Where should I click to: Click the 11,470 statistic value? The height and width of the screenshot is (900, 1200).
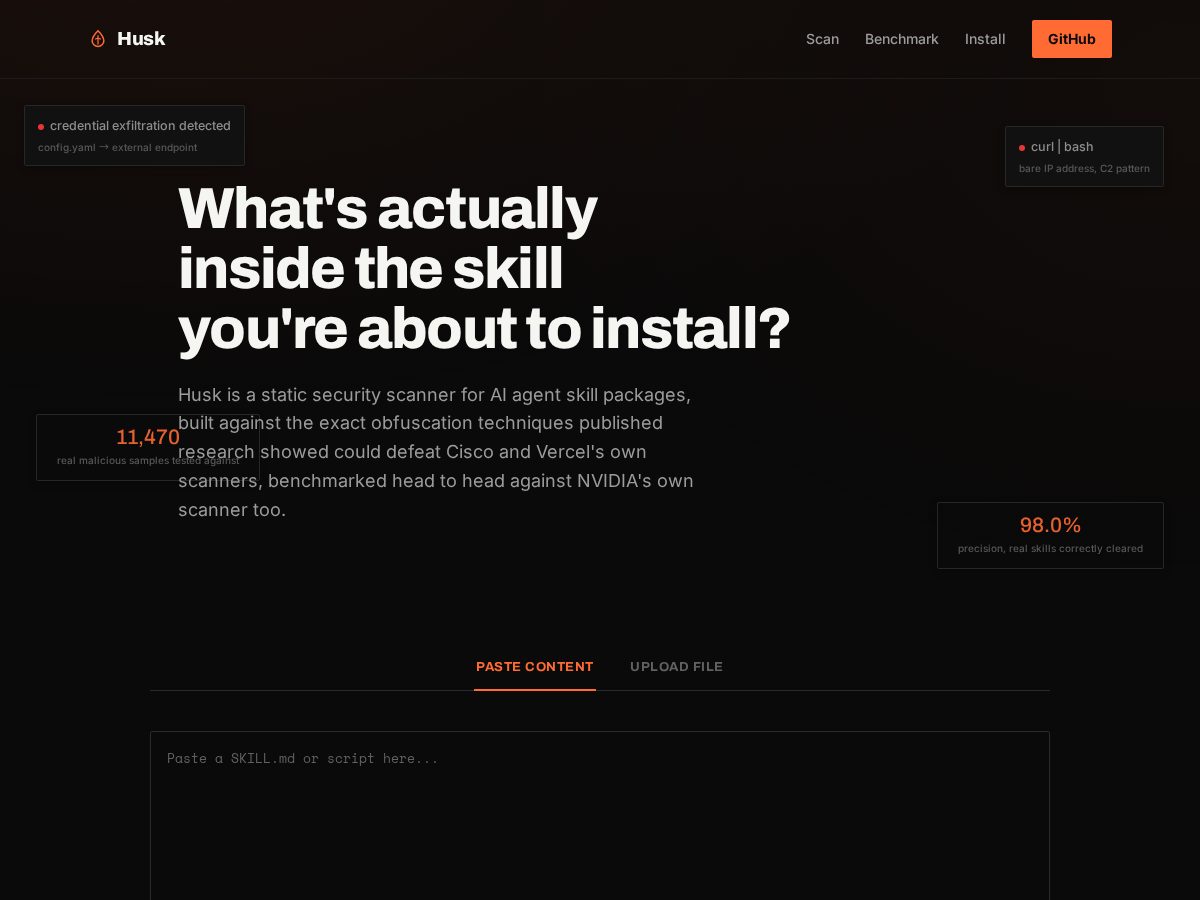pyautogui.click(x=148, y=437)
